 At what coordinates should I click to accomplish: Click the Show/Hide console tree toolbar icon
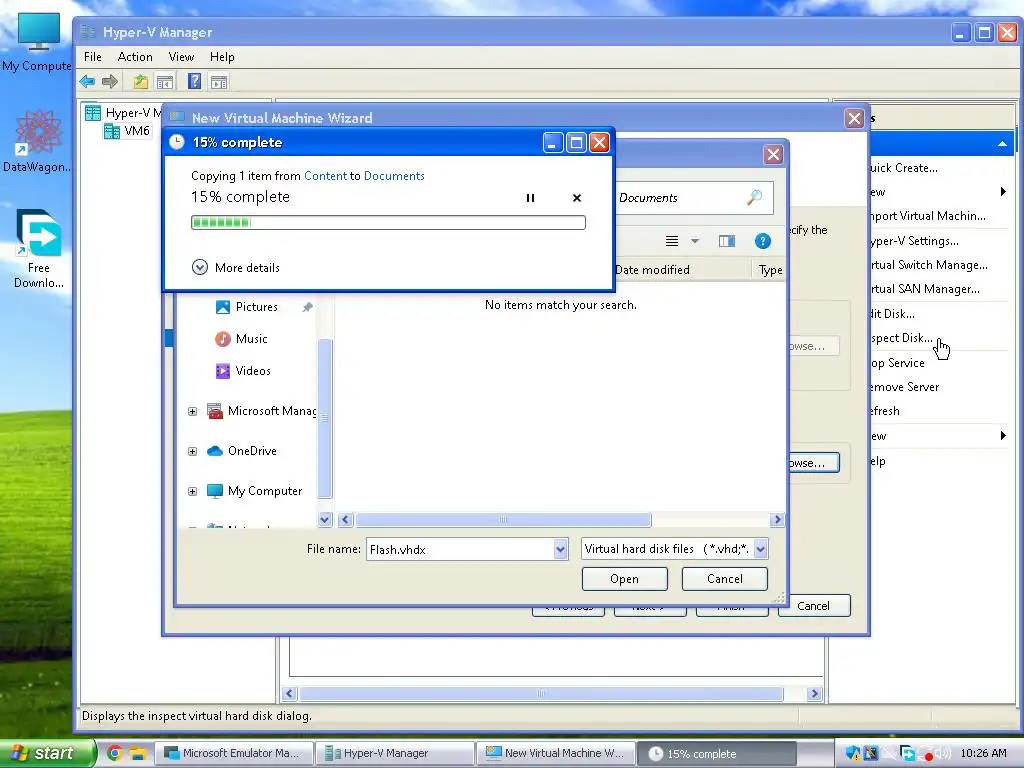(x=165, y=82)
